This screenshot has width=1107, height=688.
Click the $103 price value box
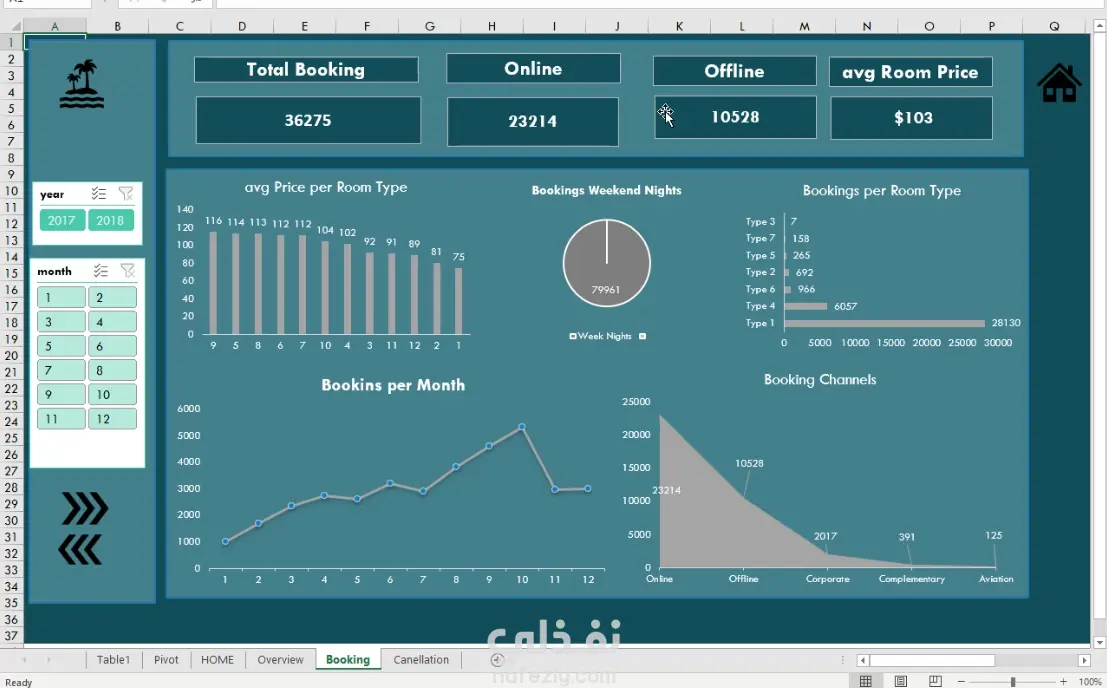coord(911,117)
